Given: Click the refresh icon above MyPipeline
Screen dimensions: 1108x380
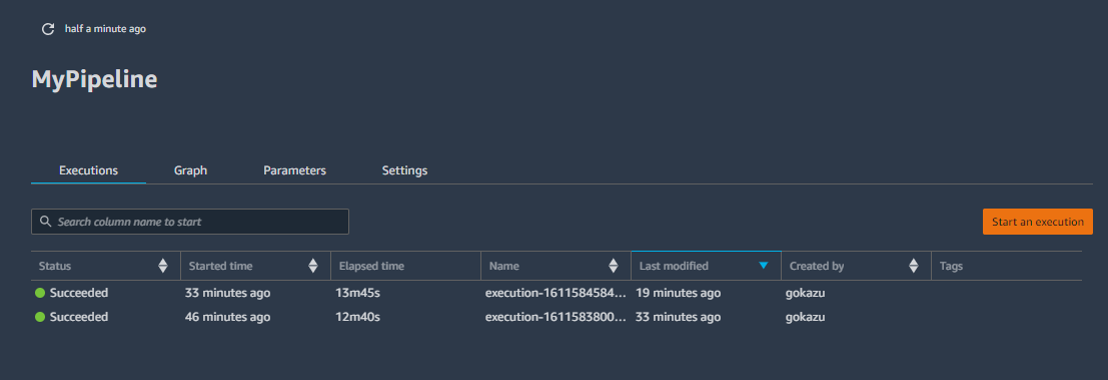Looking at the screenshot, I should [48, 29].
